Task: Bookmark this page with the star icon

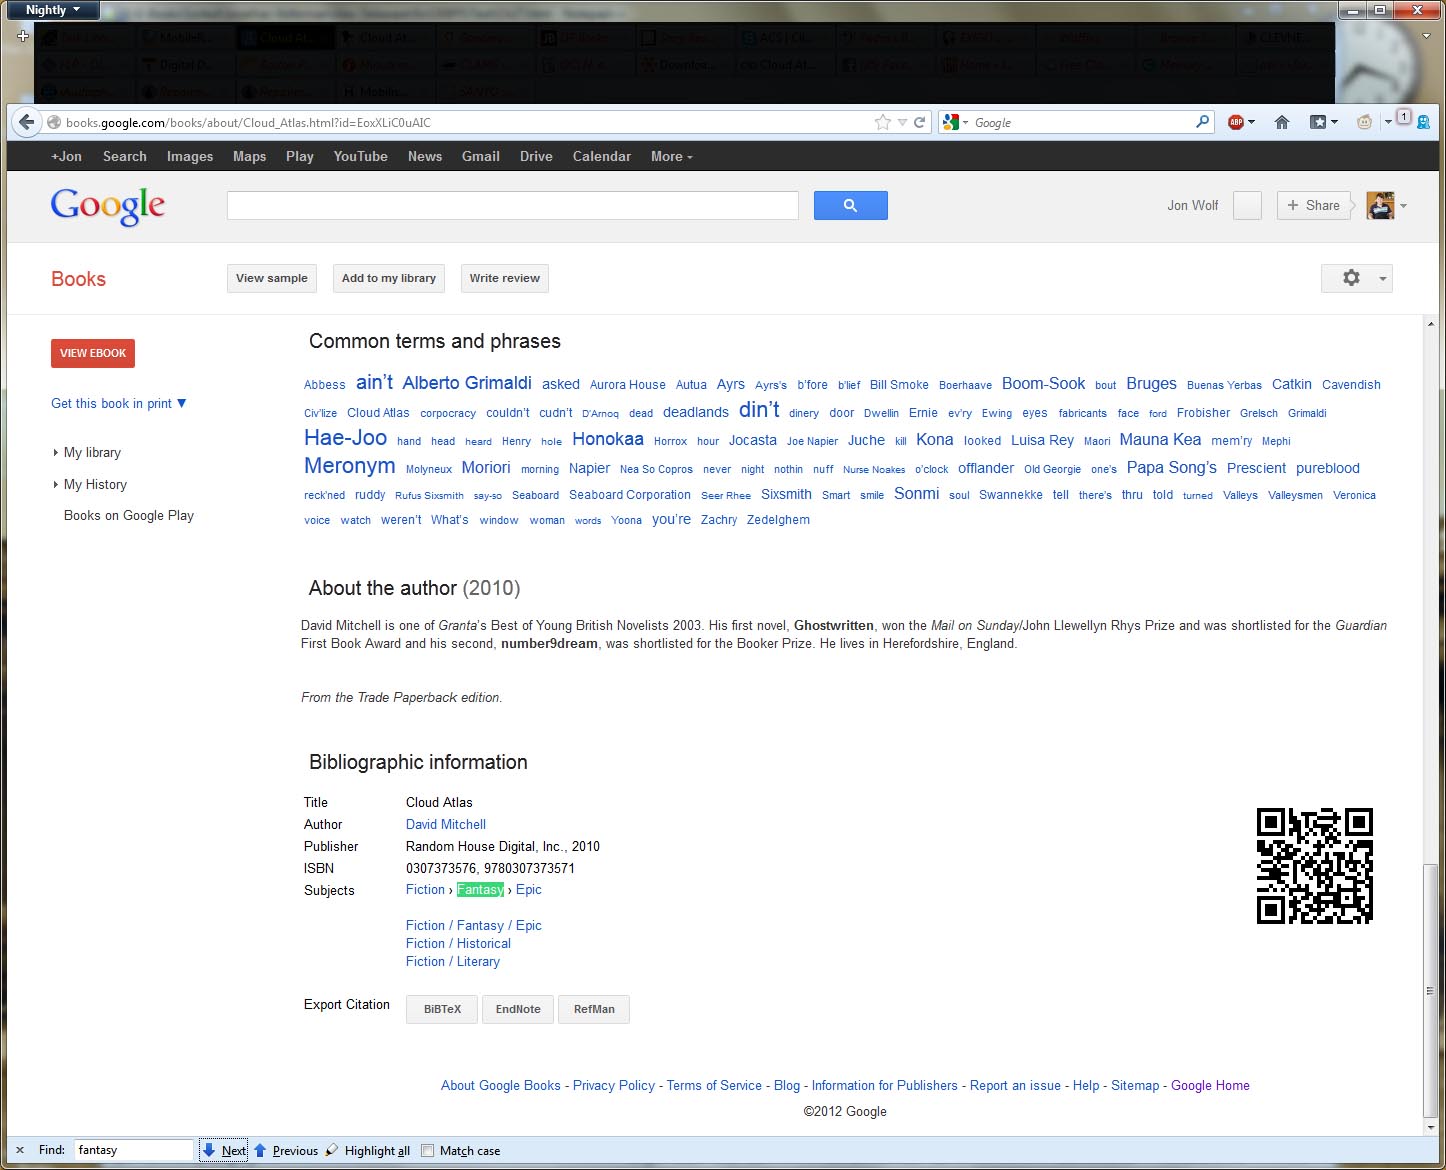Action: click(882, 122)
